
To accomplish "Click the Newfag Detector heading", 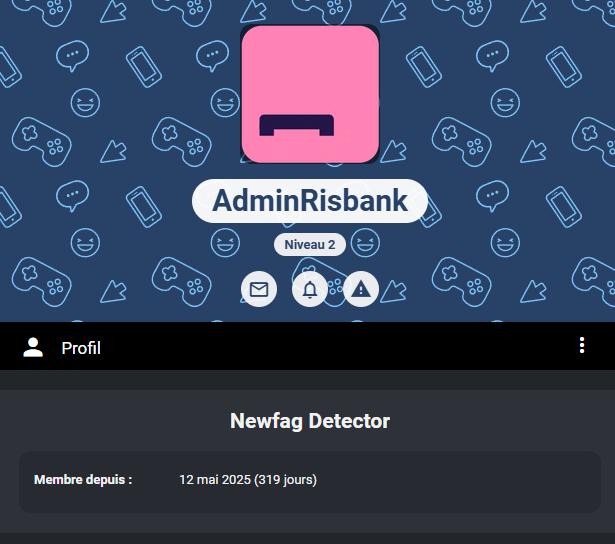I will point(310,421).
